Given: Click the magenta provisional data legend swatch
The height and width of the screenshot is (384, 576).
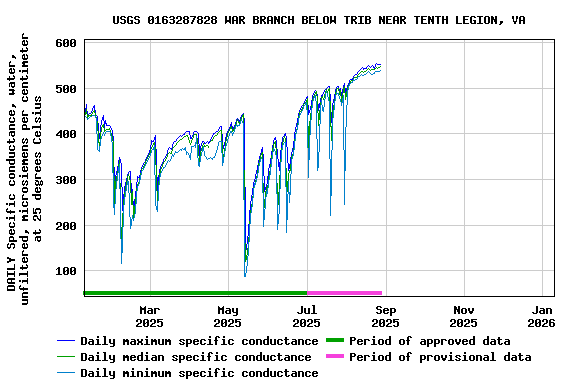Looking at the screenshot, I should point(335,356).
